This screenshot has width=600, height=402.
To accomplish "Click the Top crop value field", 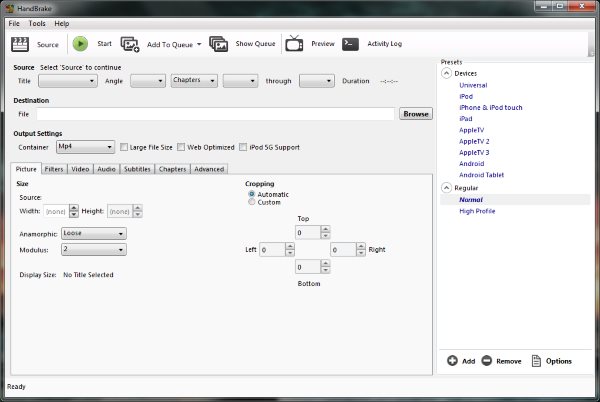I will click(308, 232).
